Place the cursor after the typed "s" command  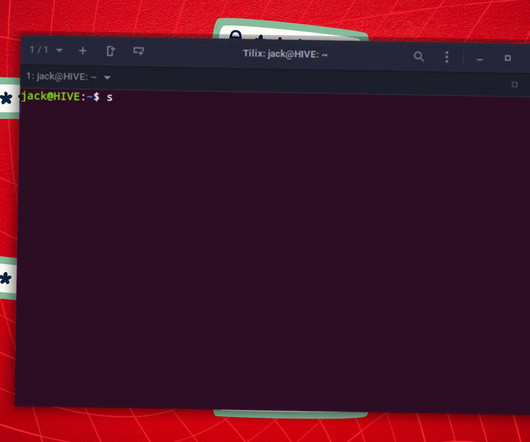click(x=114, y=97)
